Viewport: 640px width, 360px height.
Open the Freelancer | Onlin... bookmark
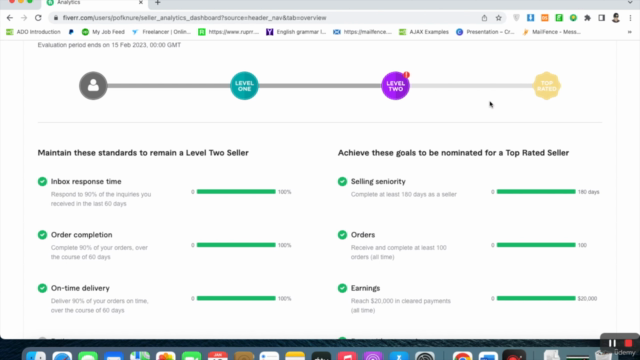tap(161, 32)
